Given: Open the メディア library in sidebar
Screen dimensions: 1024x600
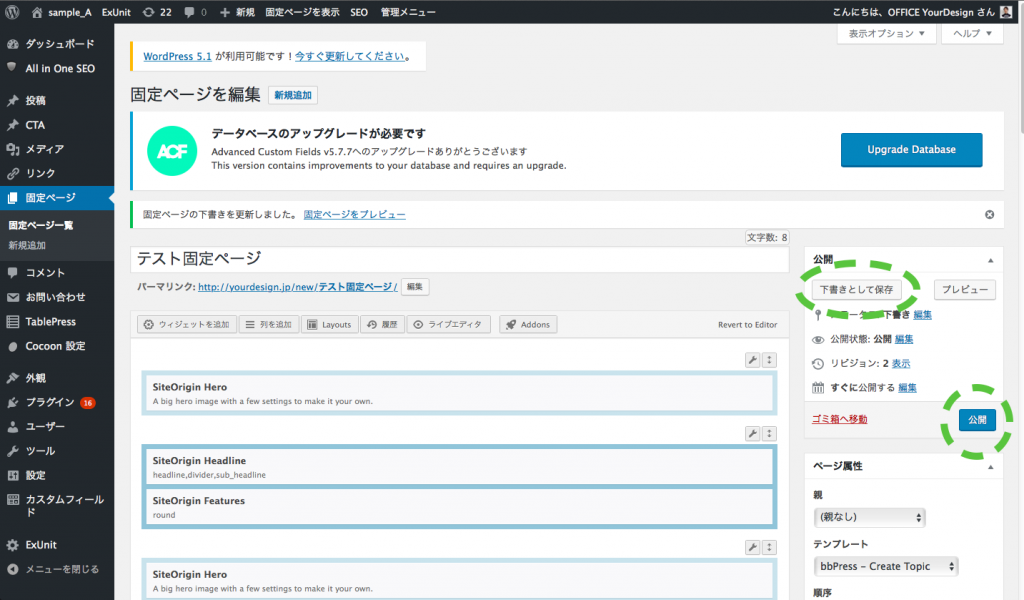Looking at the screenshot, I should (44, 149).
